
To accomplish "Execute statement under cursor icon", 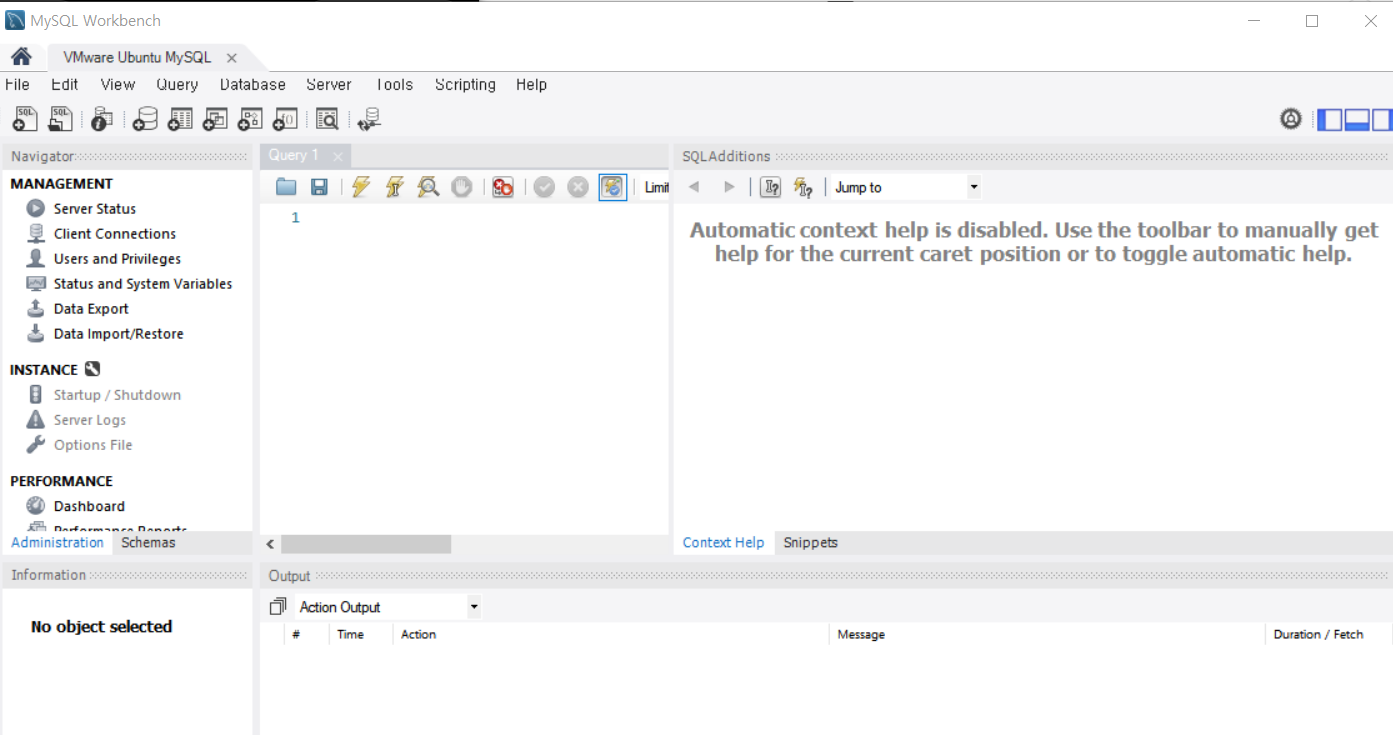I will 395,187.
